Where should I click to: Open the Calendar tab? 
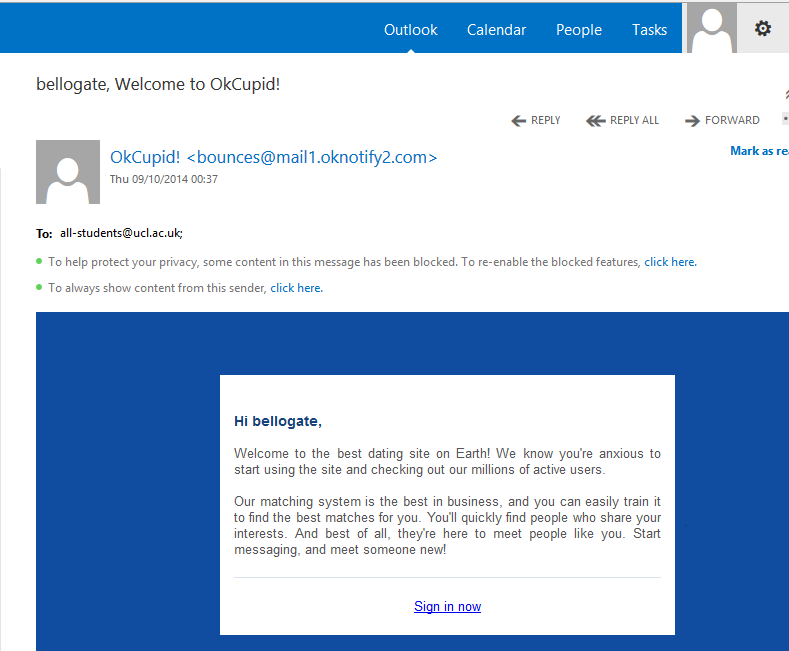tap(496, 30)
